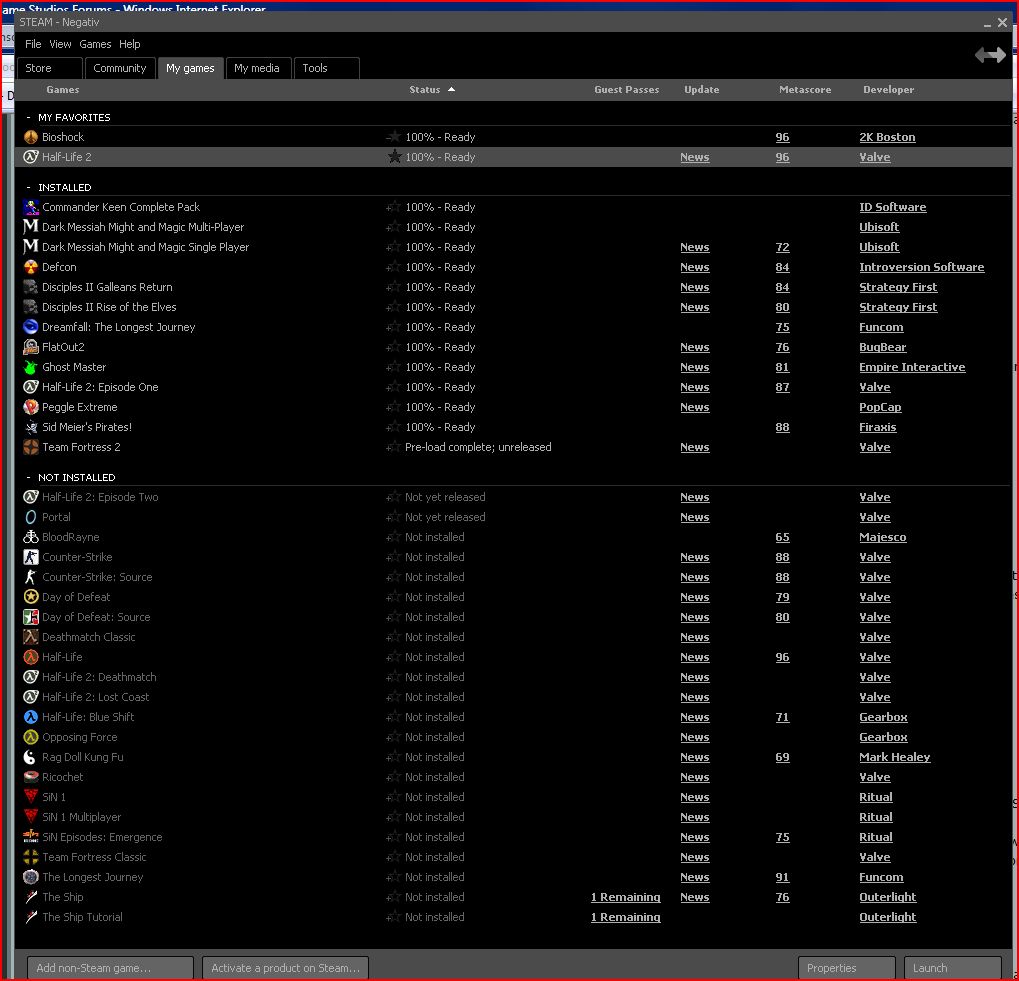The width and height of the screenshot is (1019, 981).
Task: Switch to the Community tab
Action: point(120,68)
